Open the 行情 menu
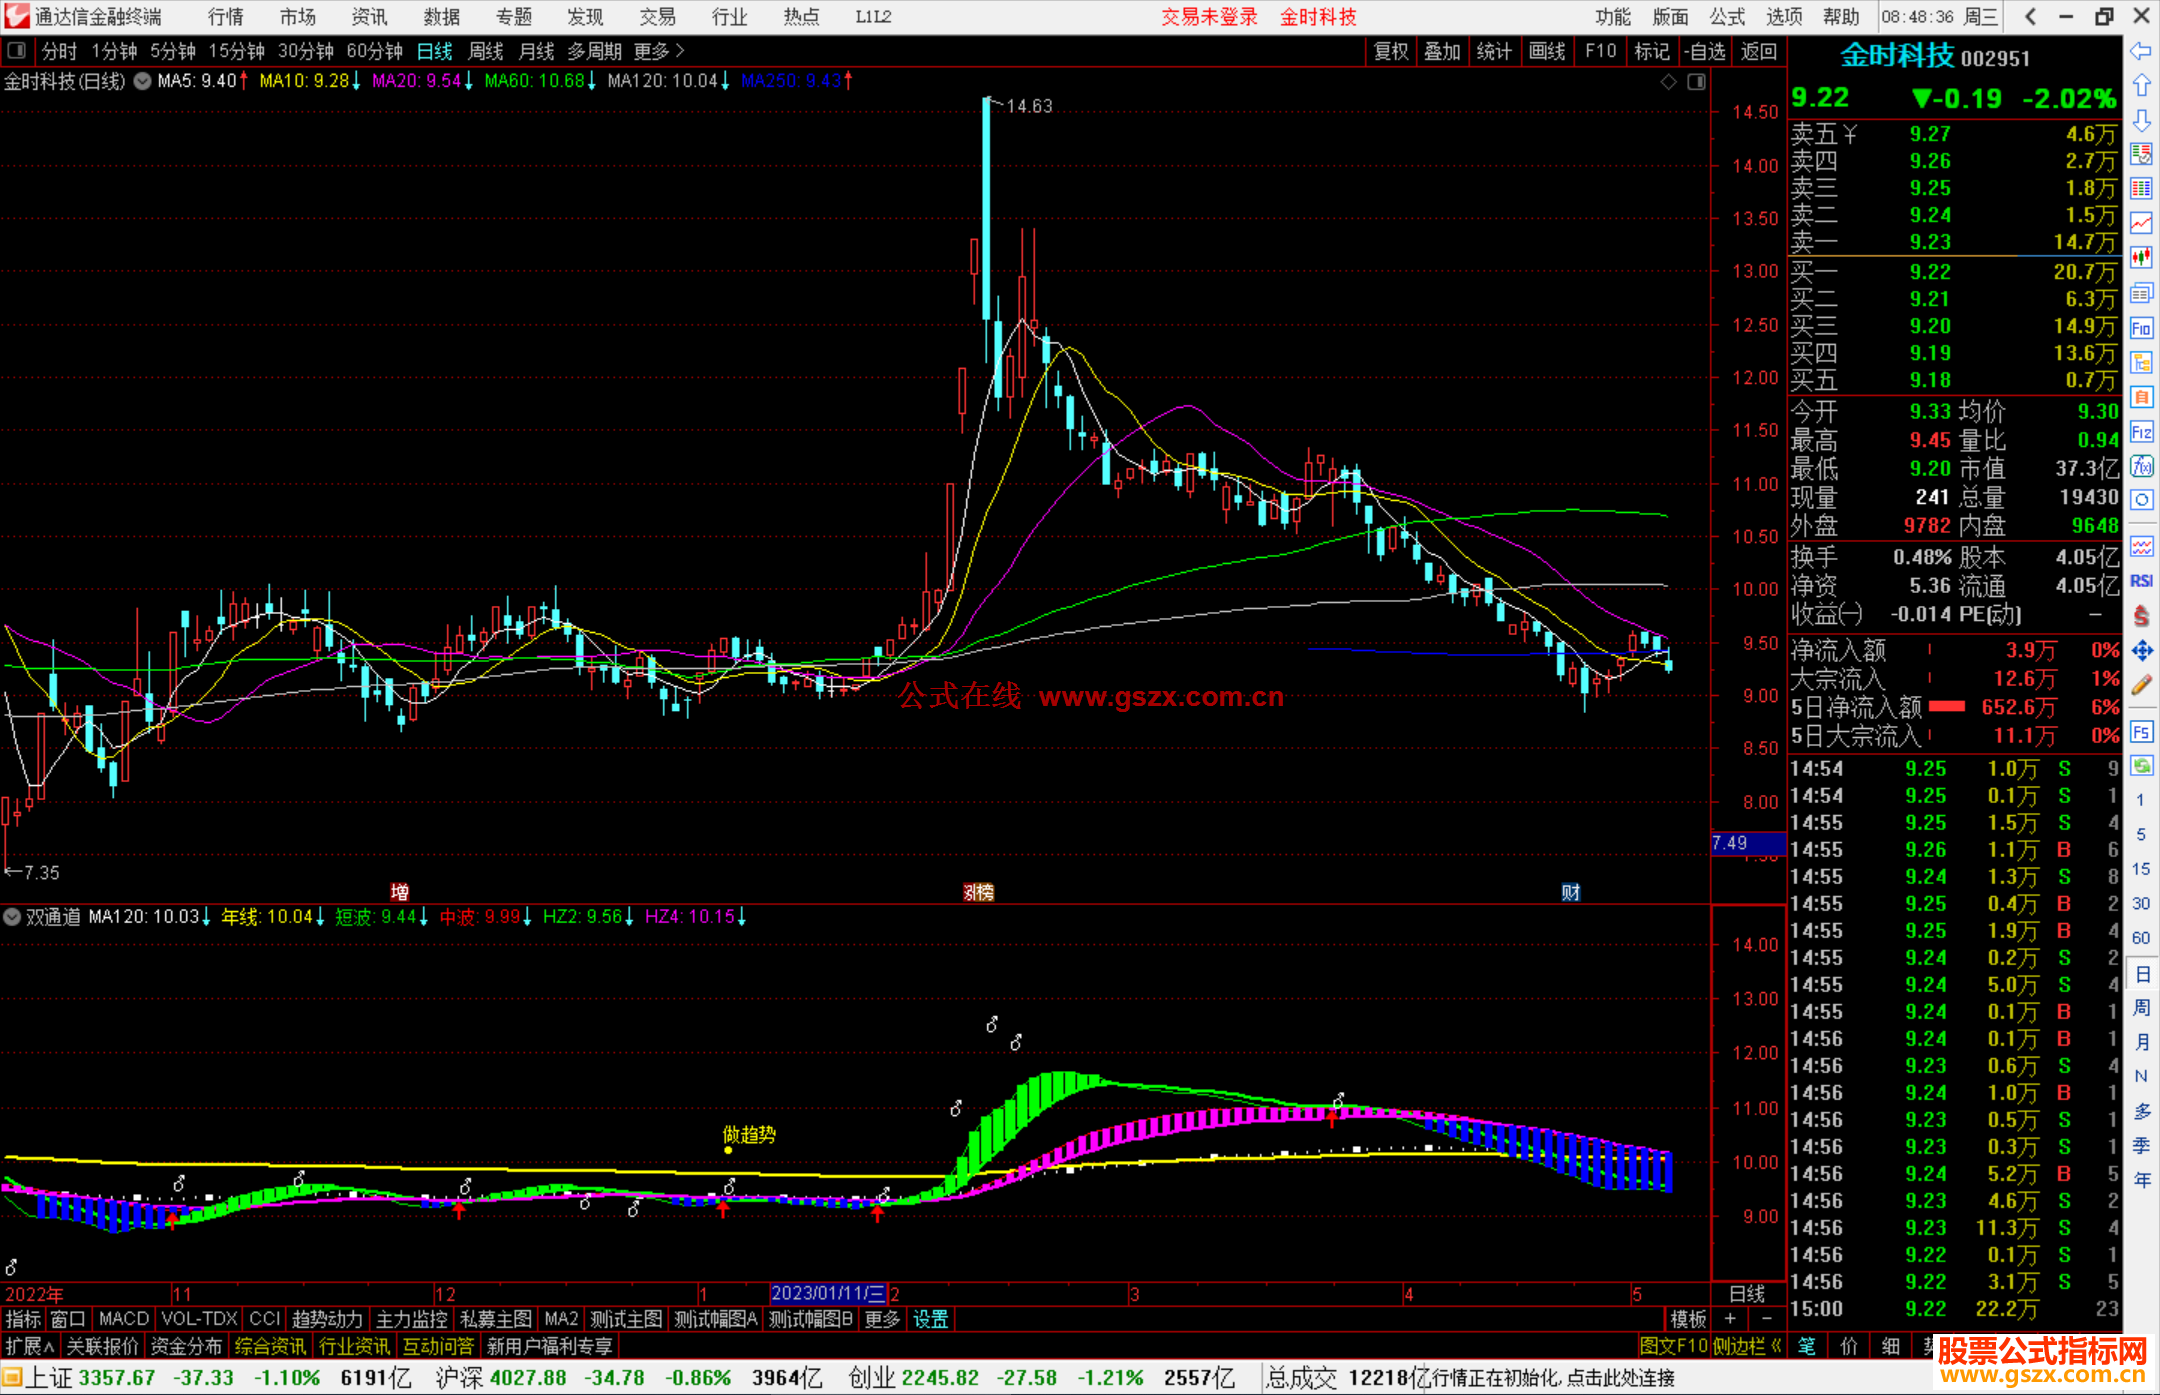This screenshot has height=1395, width=2160. click(x=226, y=17)
